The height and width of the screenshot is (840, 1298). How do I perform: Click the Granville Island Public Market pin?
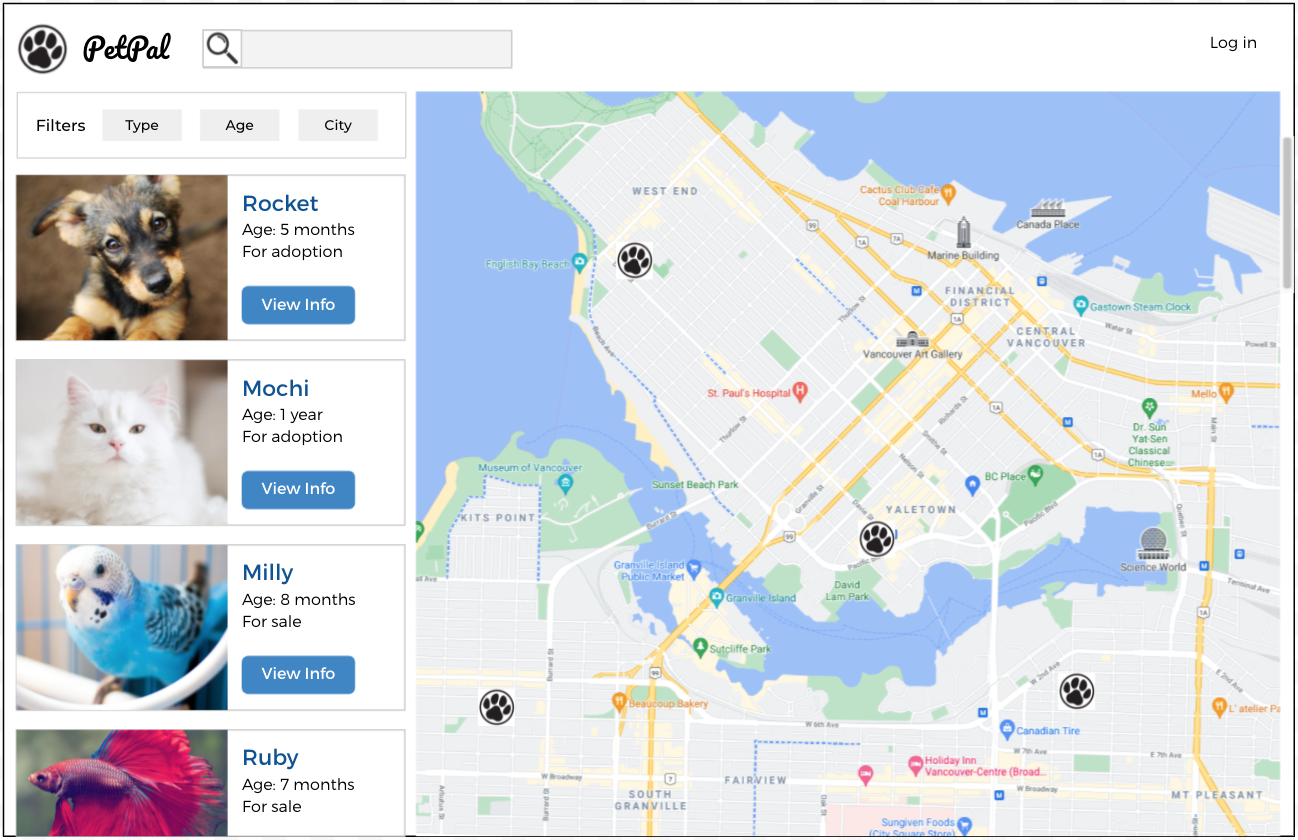point(695,568)
